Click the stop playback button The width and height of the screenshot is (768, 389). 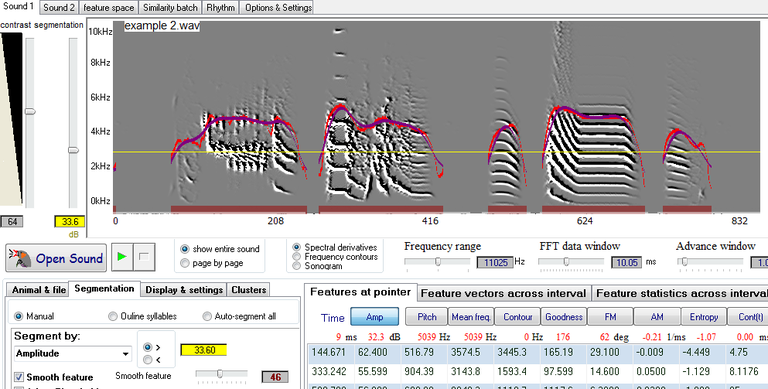pos(144,257)
